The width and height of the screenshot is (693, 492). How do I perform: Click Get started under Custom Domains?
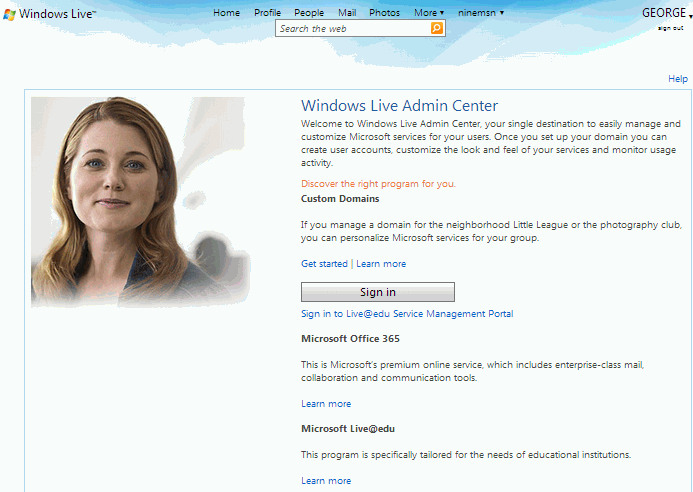[x=324, y=264]
